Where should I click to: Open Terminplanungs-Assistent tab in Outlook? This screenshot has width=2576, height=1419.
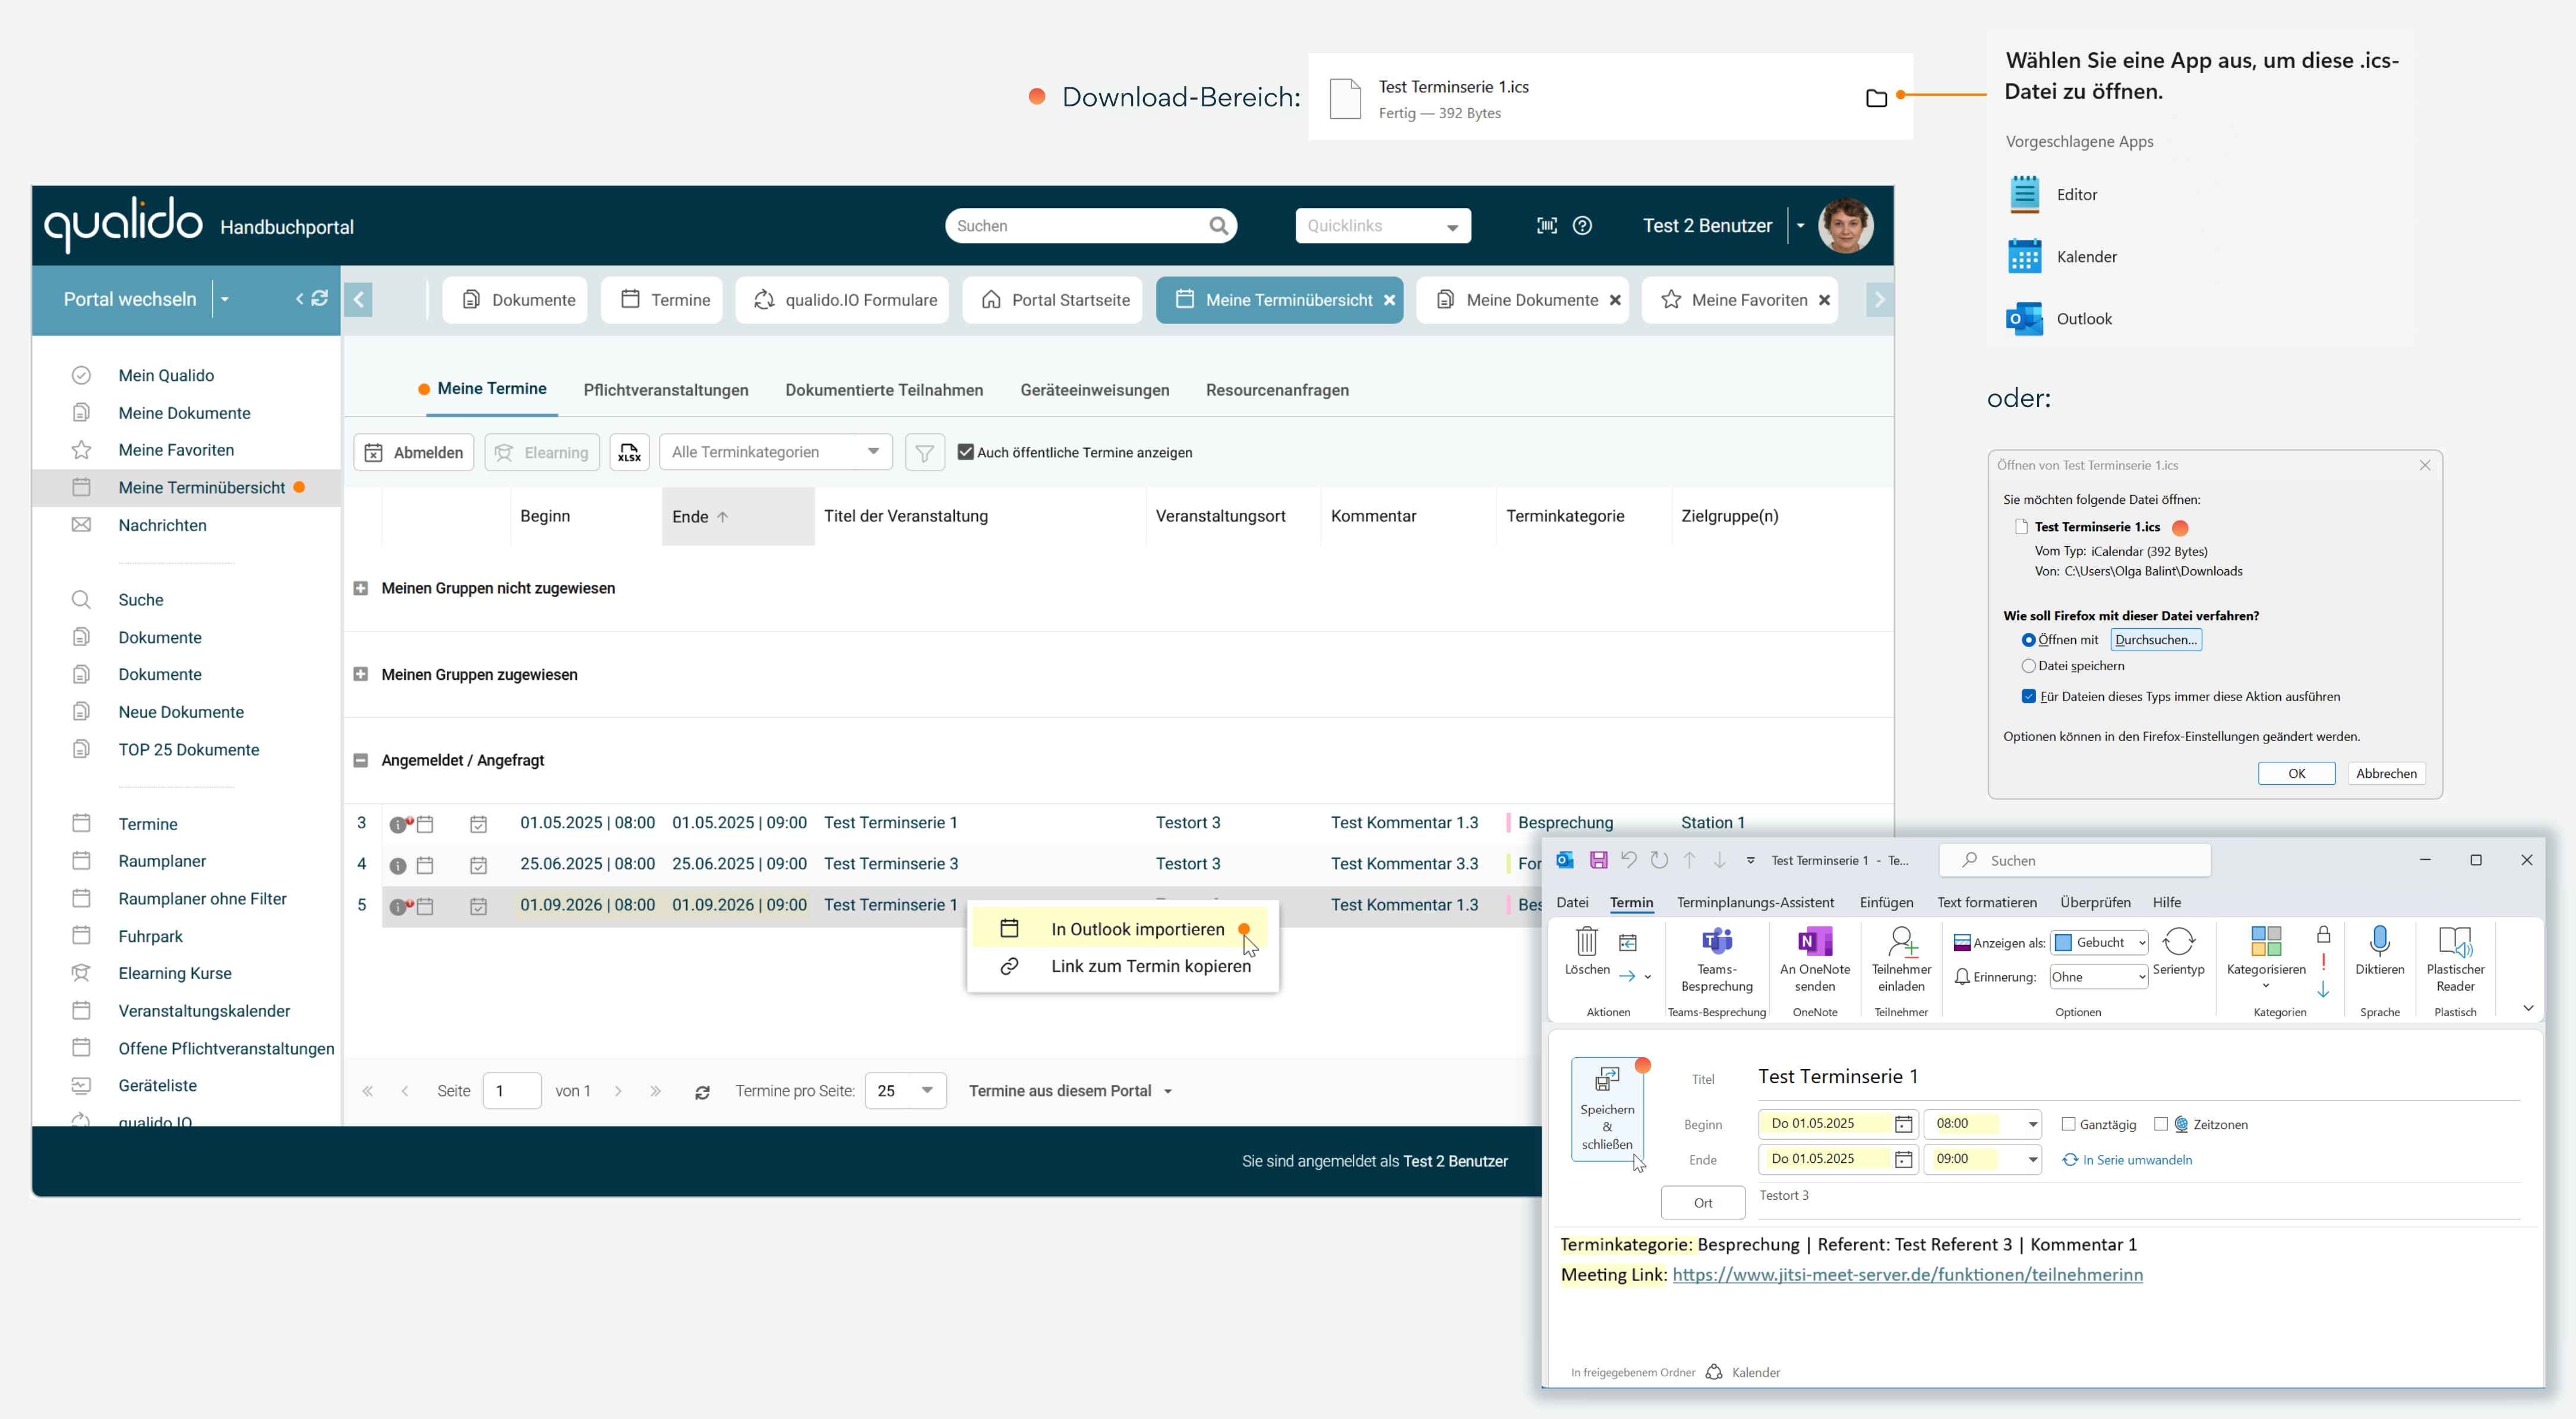point(1755,902)
